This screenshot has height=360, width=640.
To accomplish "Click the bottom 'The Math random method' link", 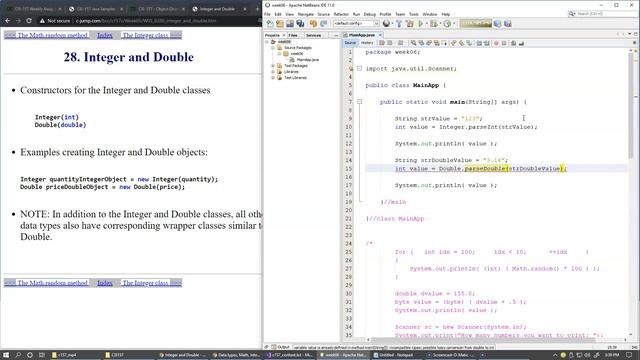I will [53, 283].
